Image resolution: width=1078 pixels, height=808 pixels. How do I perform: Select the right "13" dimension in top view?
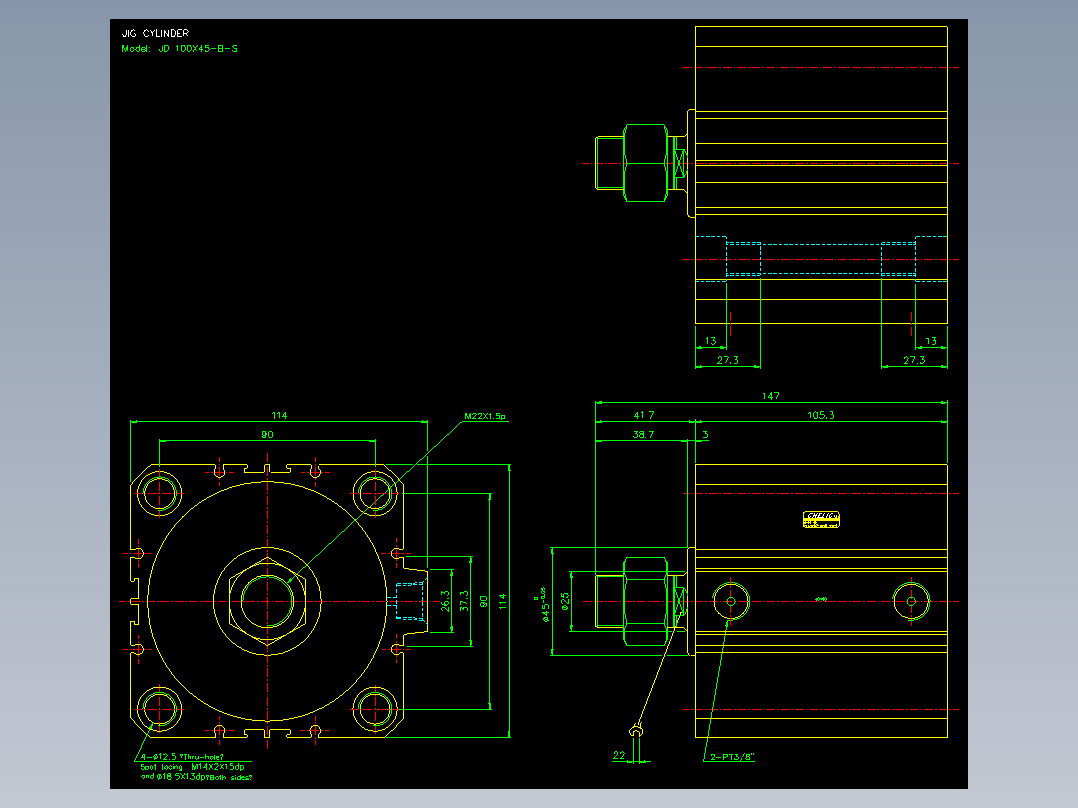[931, 340]
